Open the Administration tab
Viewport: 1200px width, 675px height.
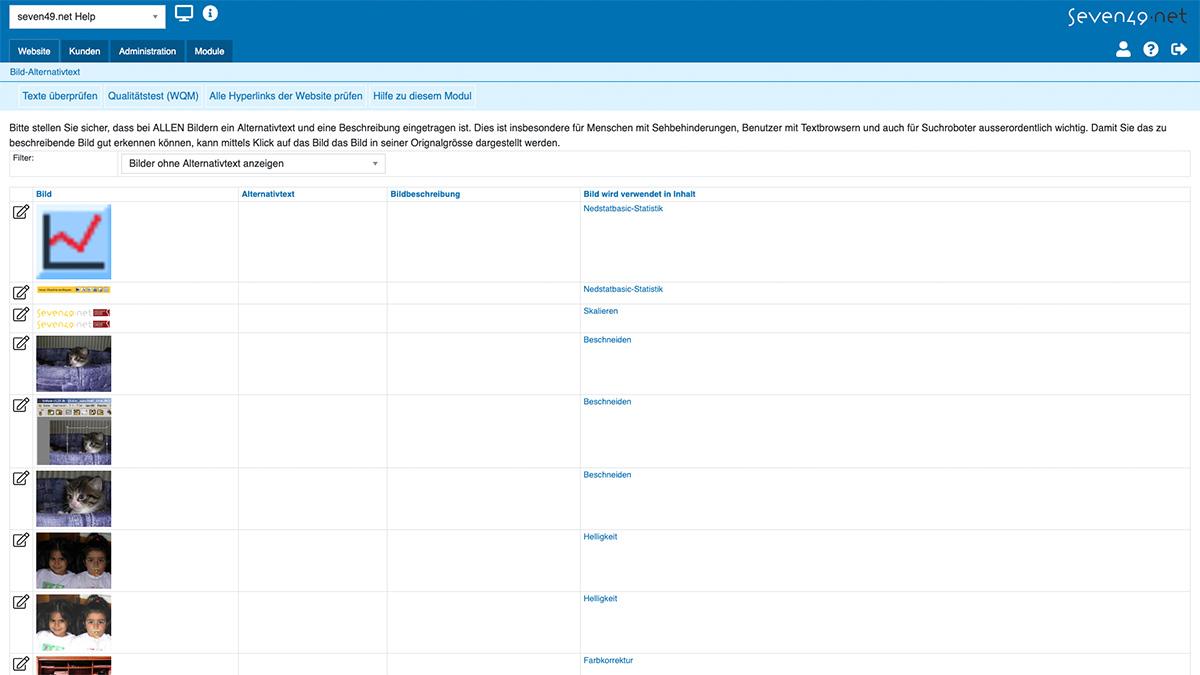147,51
